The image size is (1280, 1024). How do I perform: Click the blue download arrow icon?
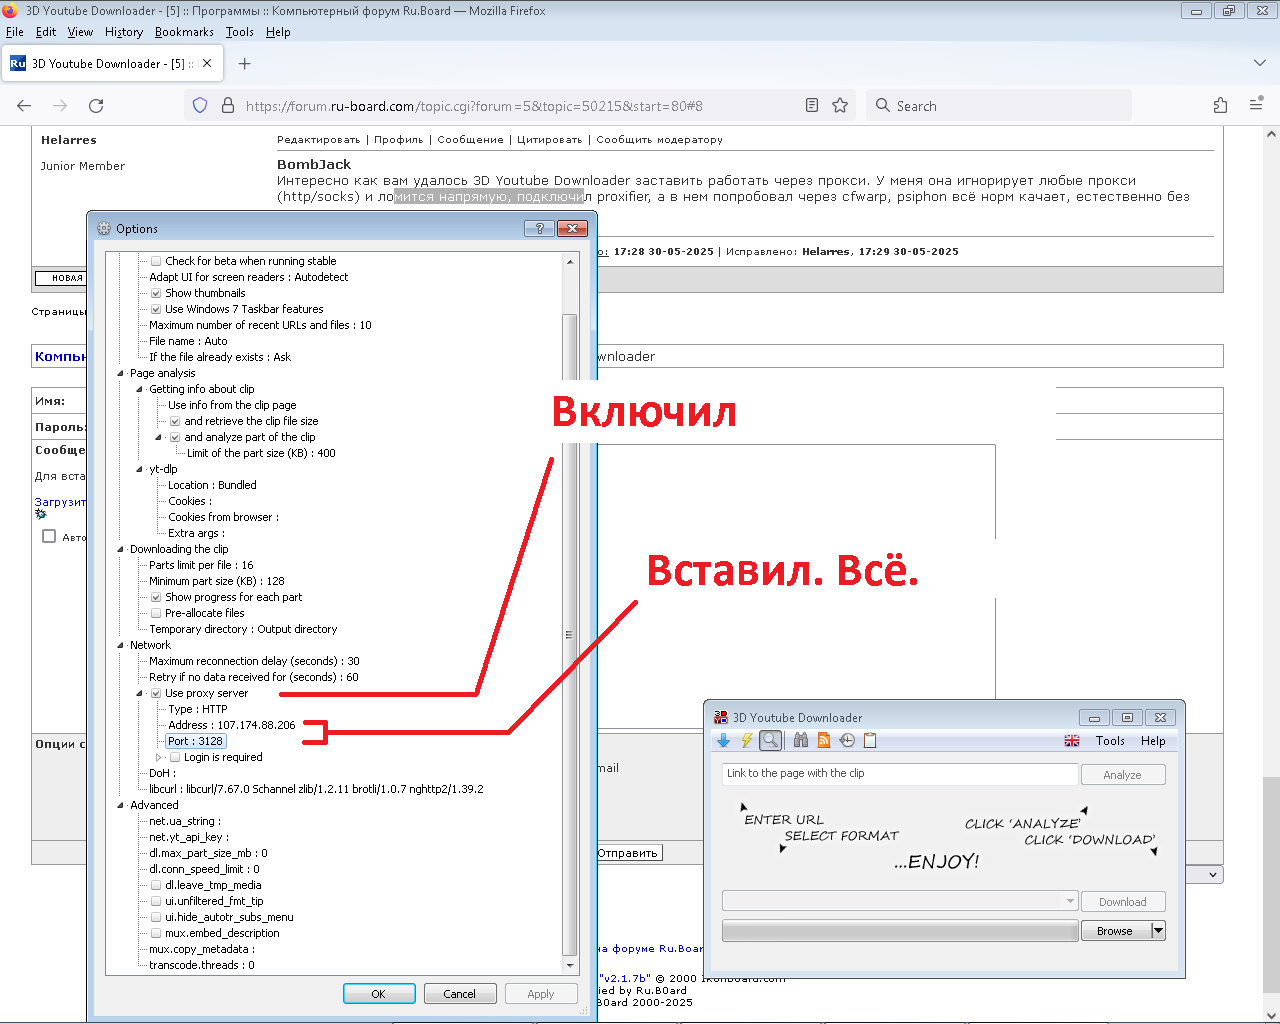[723, 741]
